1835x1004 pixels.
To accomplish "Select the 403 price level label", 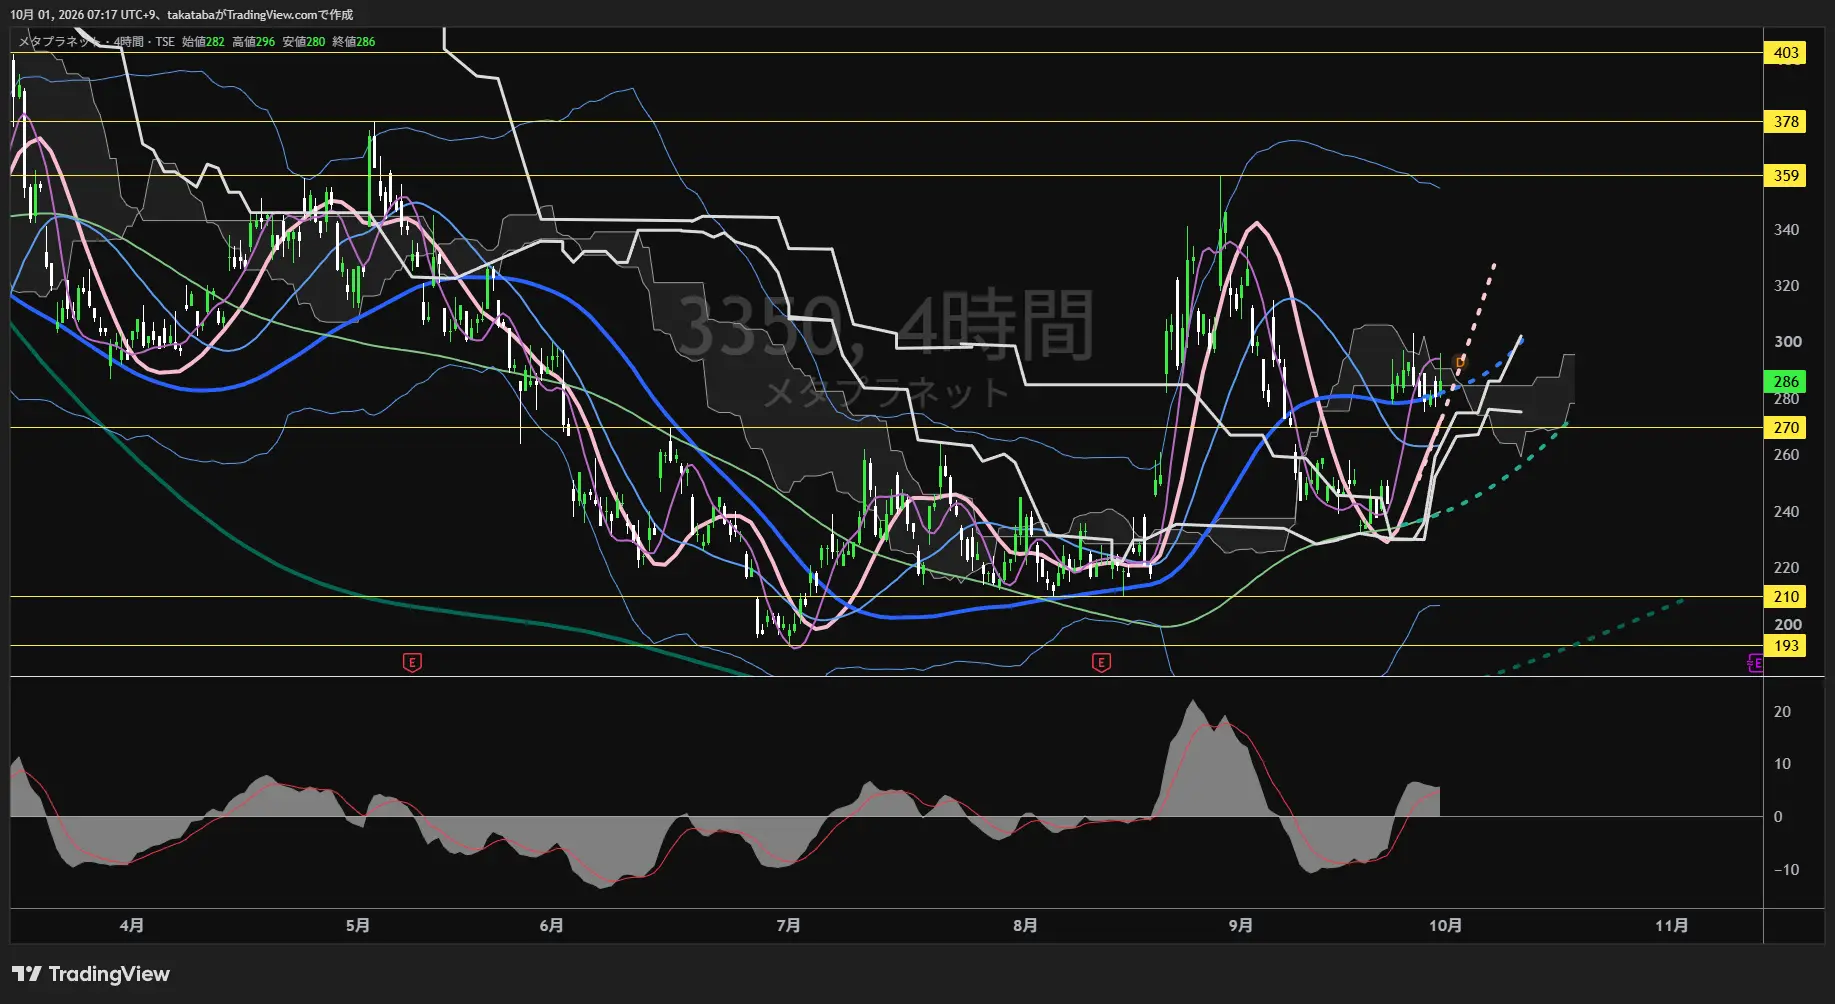I will [1786, 53].
